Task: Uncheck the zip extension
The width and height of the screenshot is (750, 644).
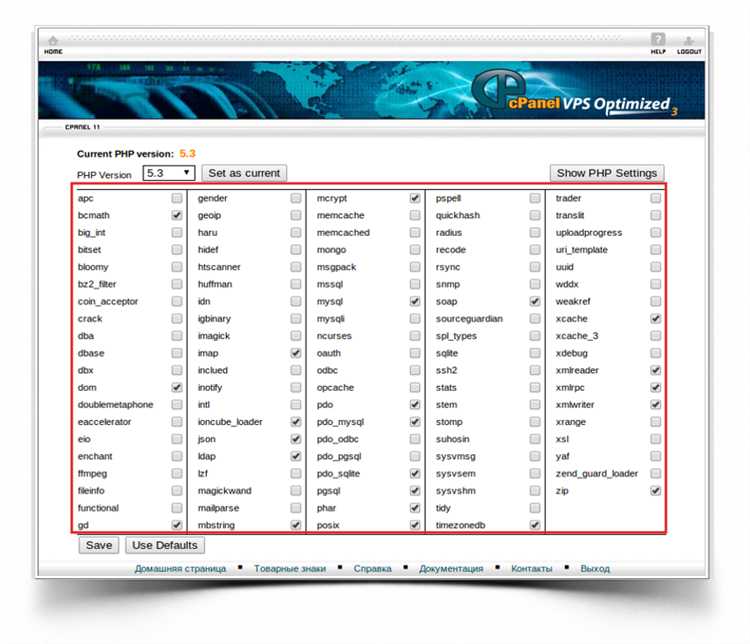Action: 656,491
